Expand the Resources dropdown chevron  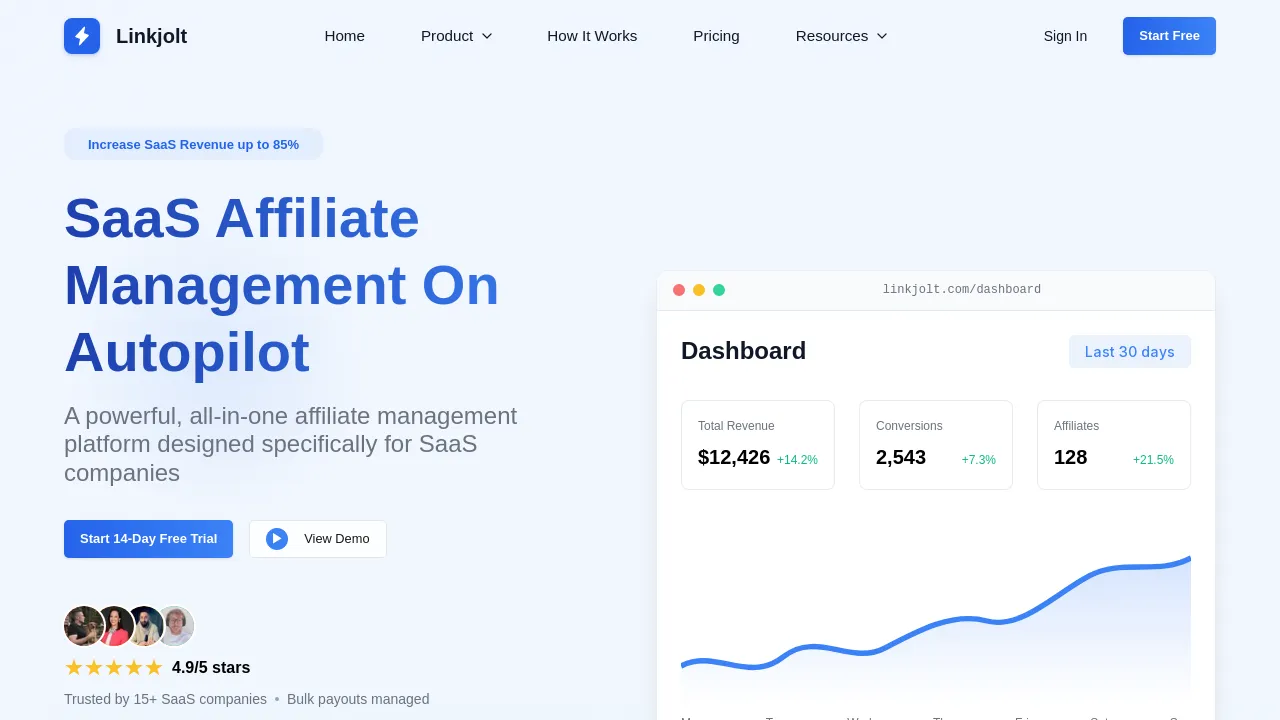coord(882,36)
